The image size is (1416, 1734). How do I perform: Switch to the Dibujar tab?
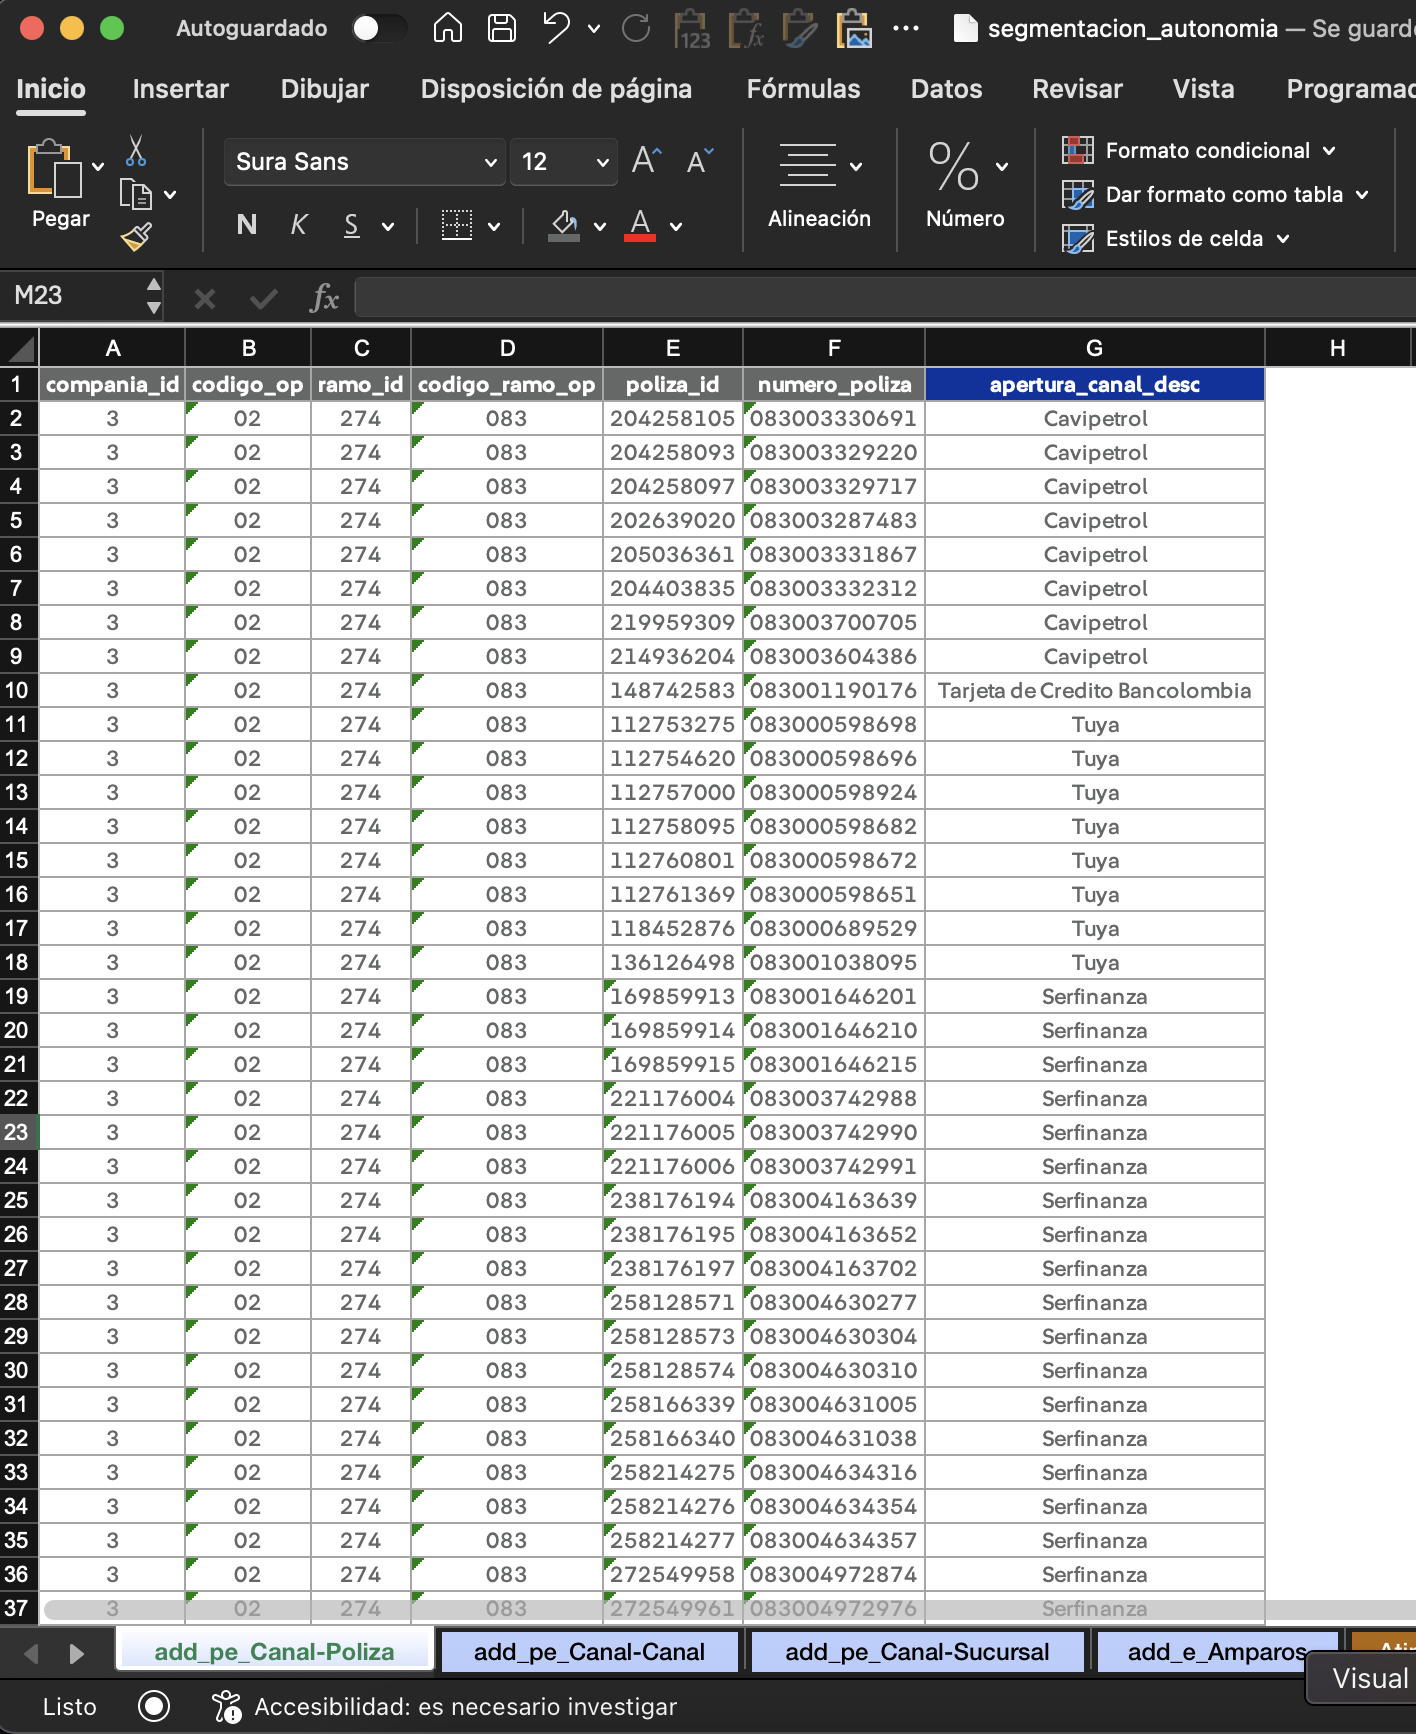coord(325,89)
